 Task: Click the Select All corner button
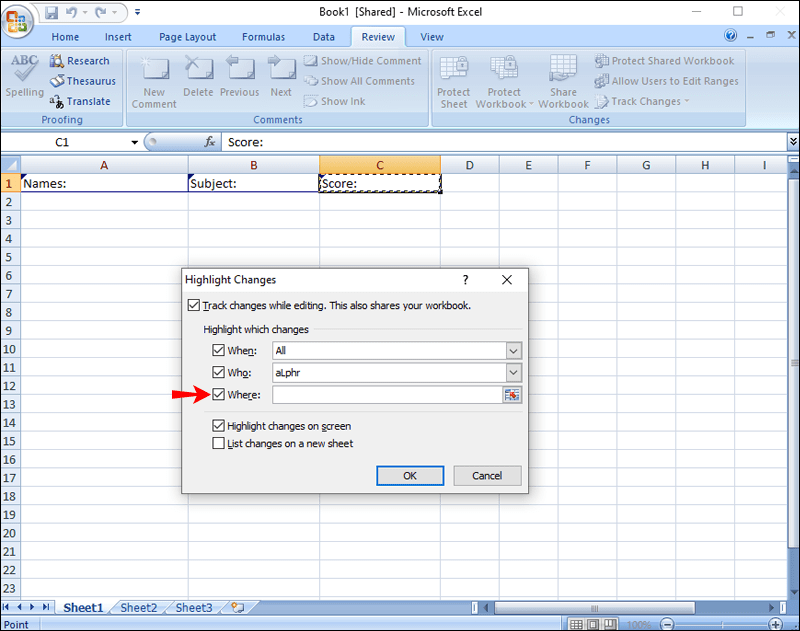point(11,165)
